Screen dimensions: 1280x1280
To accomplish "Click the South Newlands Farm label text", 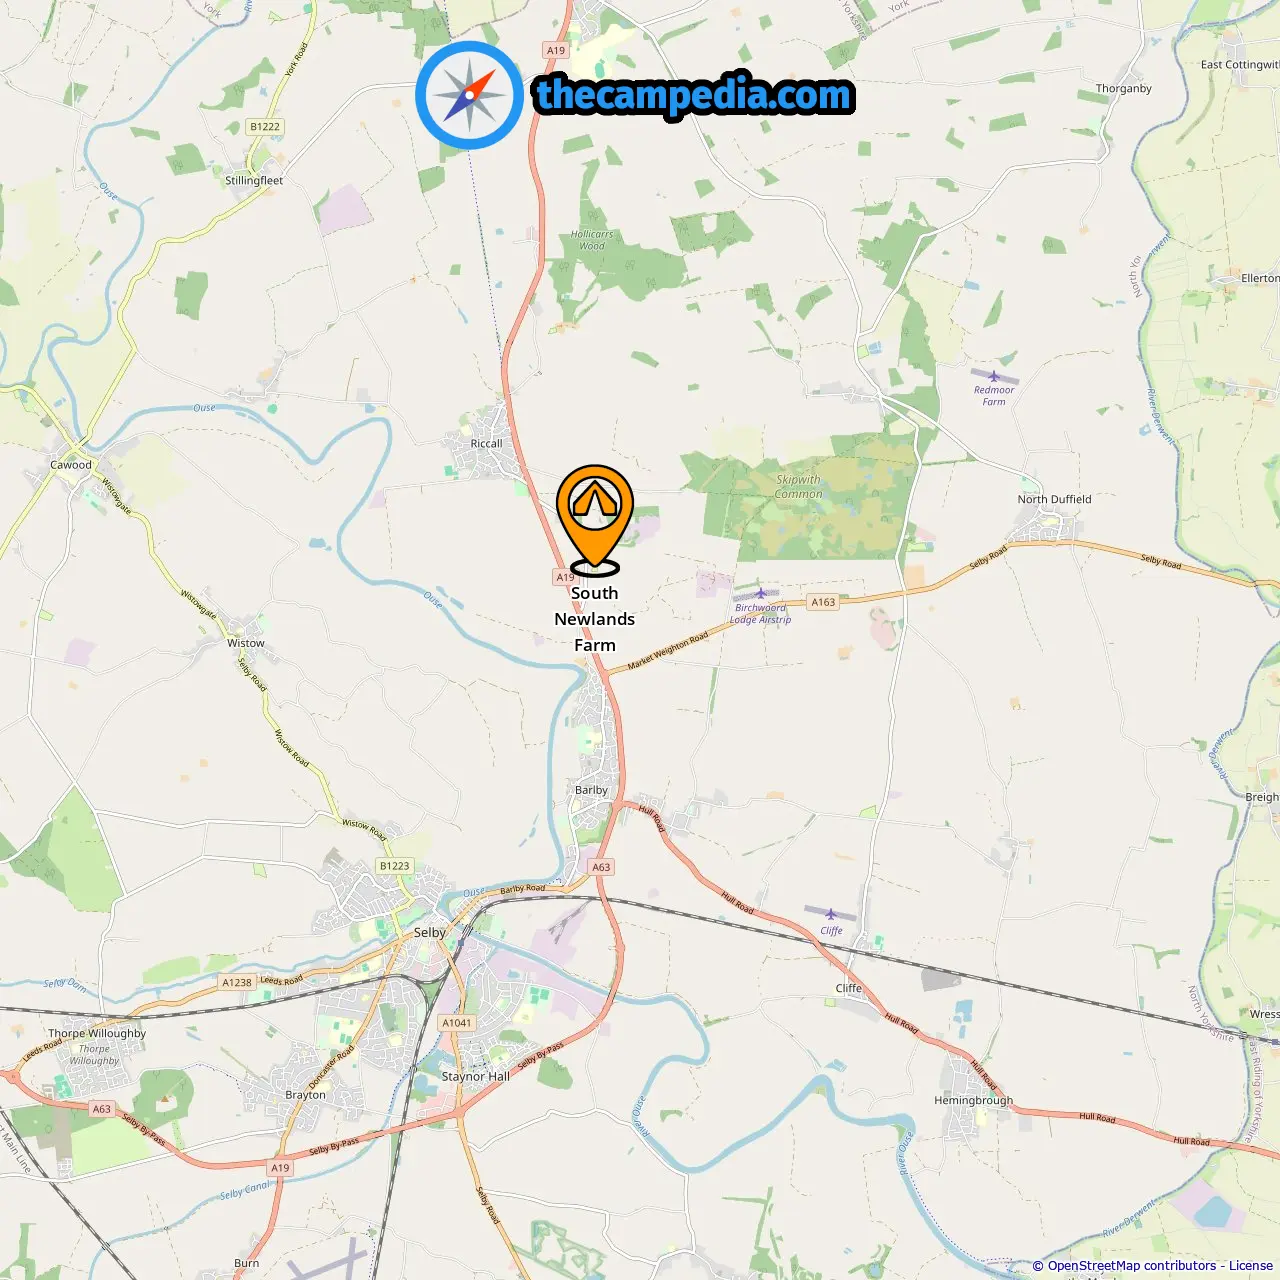I will [x=595, y=619].
